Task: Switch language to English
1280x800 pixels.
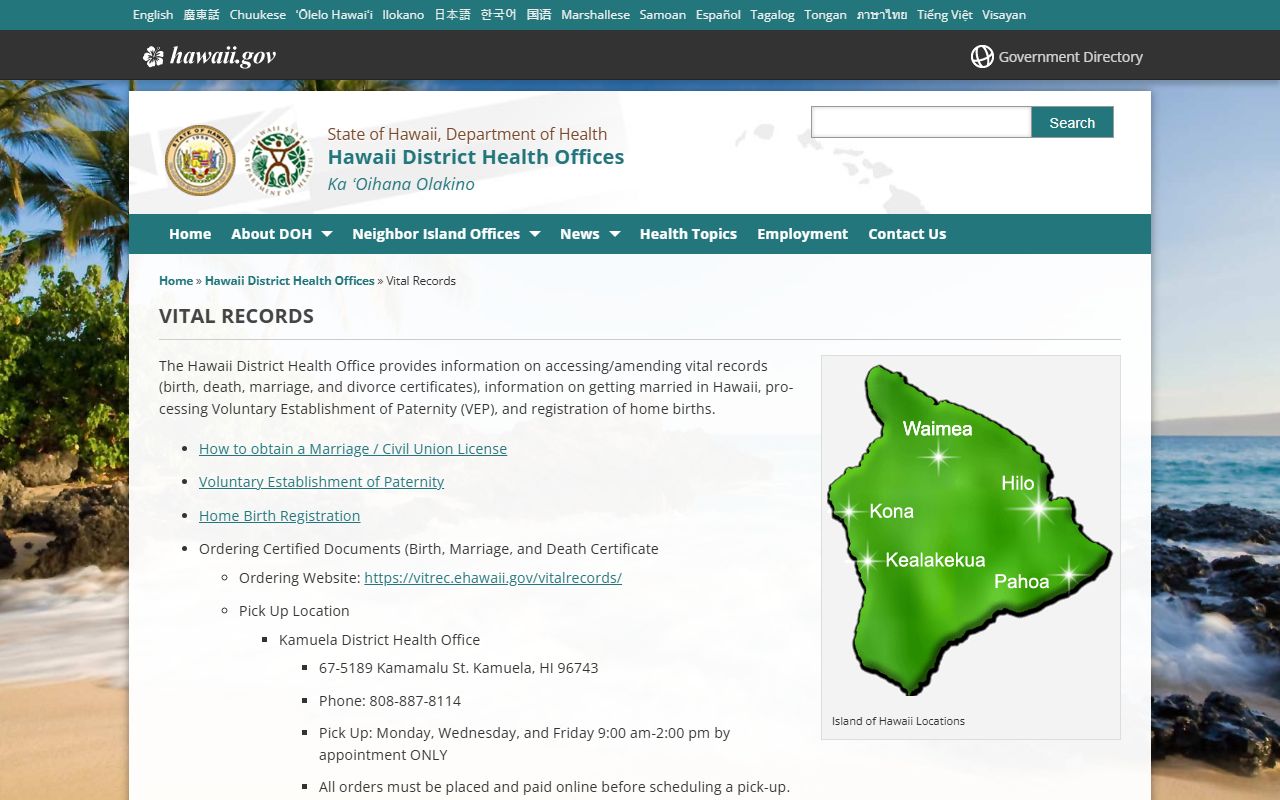Action: pyautogui.click(x=153, y=15)
